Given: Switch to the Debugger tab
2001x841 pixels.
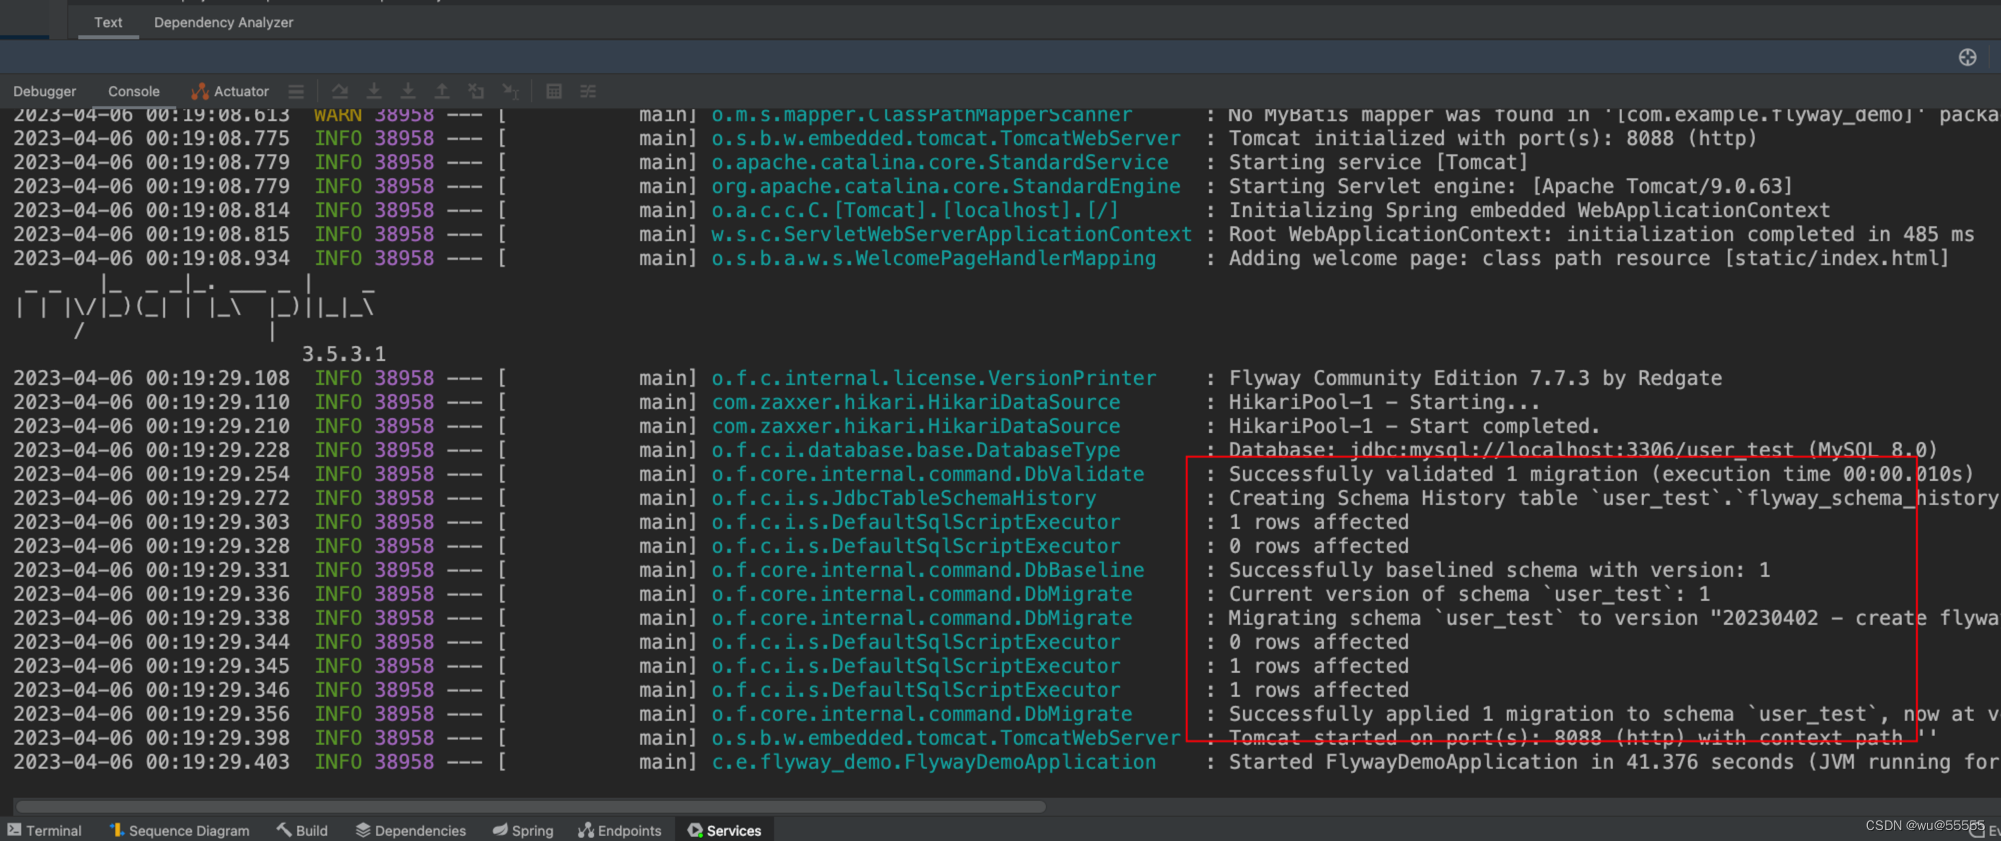Looking at the screenshot, I should 45,91.
